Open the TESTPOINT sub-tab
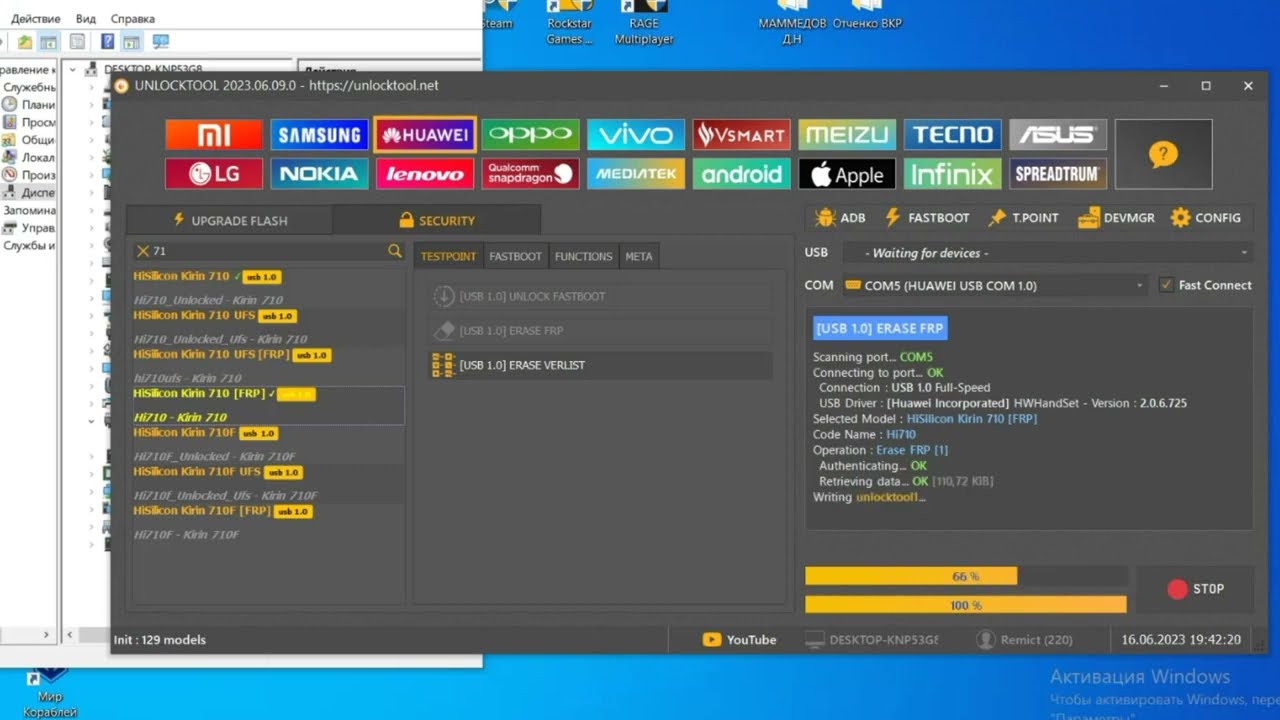 448,256
